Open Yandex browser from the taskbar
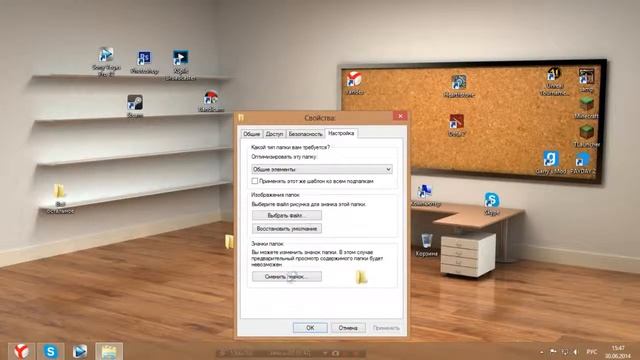This screenshot has width=640, height=360. [x=21, y=351]
